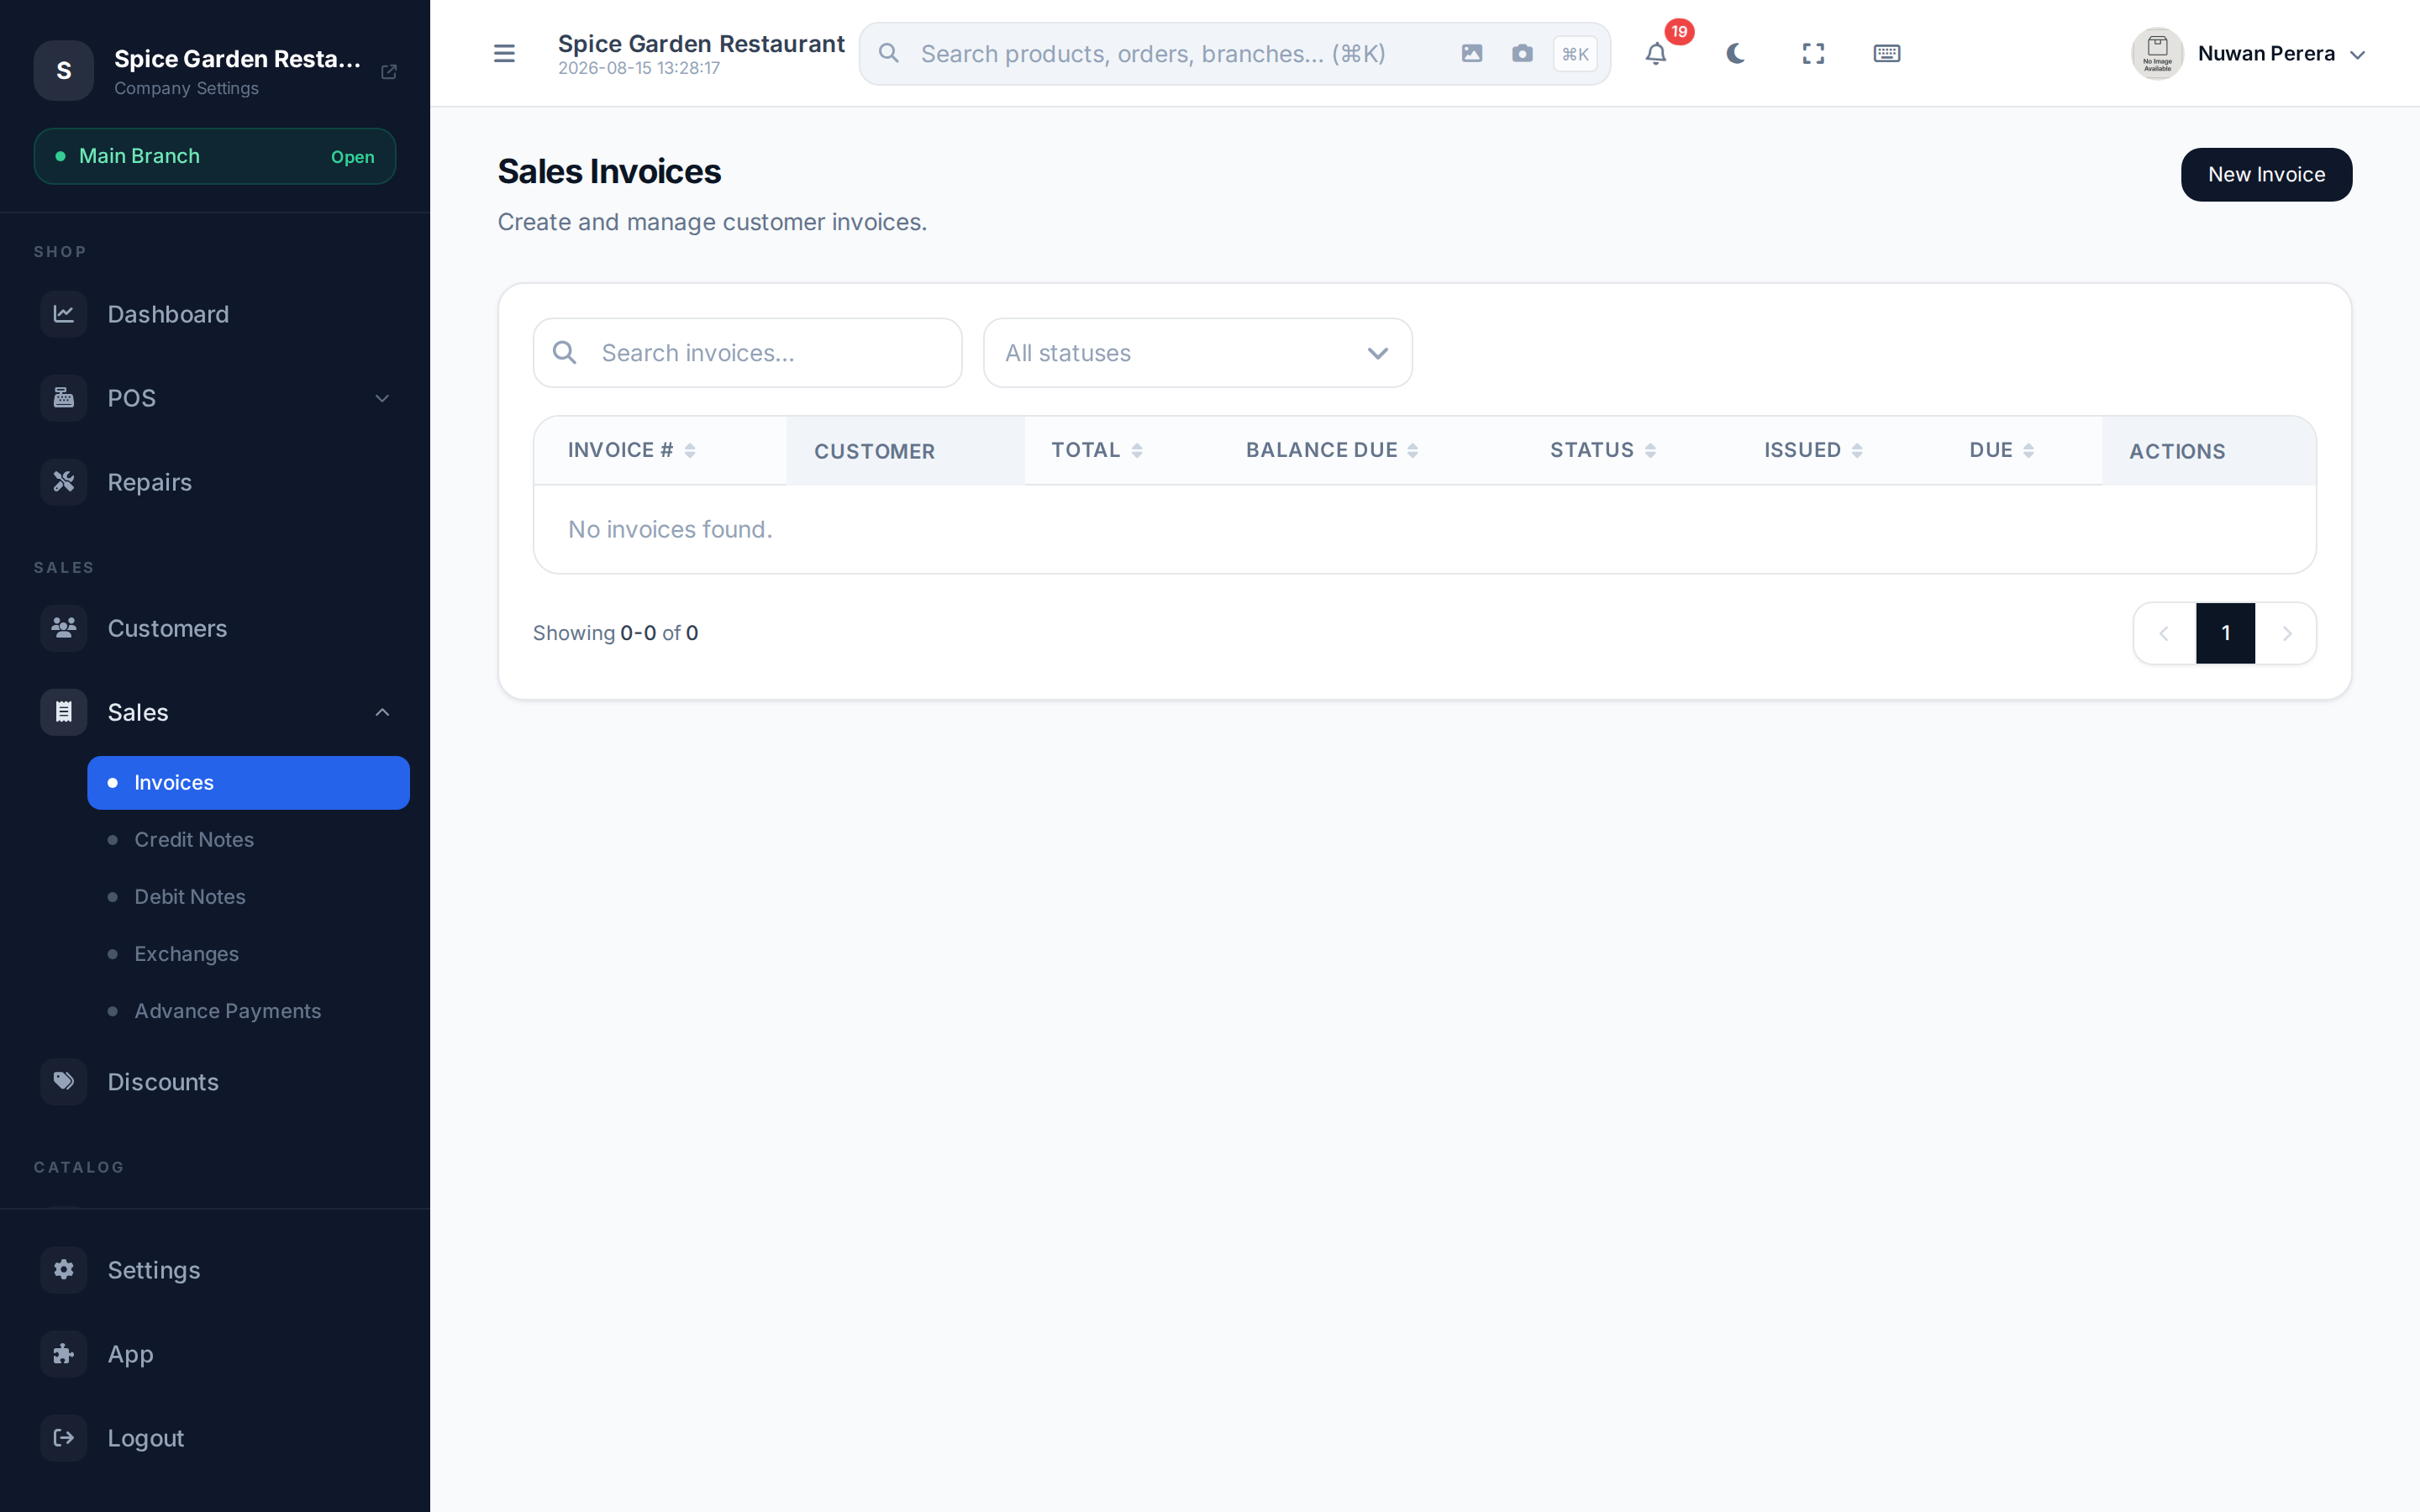The height and width of the screenshot is (1512, 2420).
Task: Click the Sales receipt icon
Action: 64,712
